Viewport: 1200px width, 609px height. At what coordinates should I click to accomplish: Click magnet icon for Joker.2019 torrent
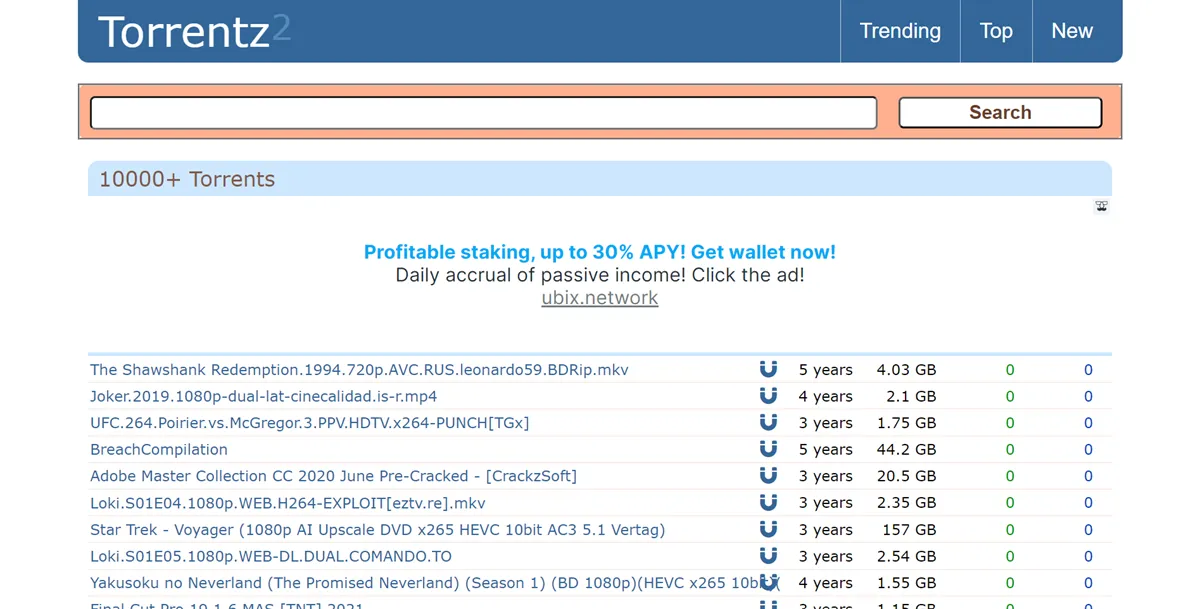coord(768,396)
